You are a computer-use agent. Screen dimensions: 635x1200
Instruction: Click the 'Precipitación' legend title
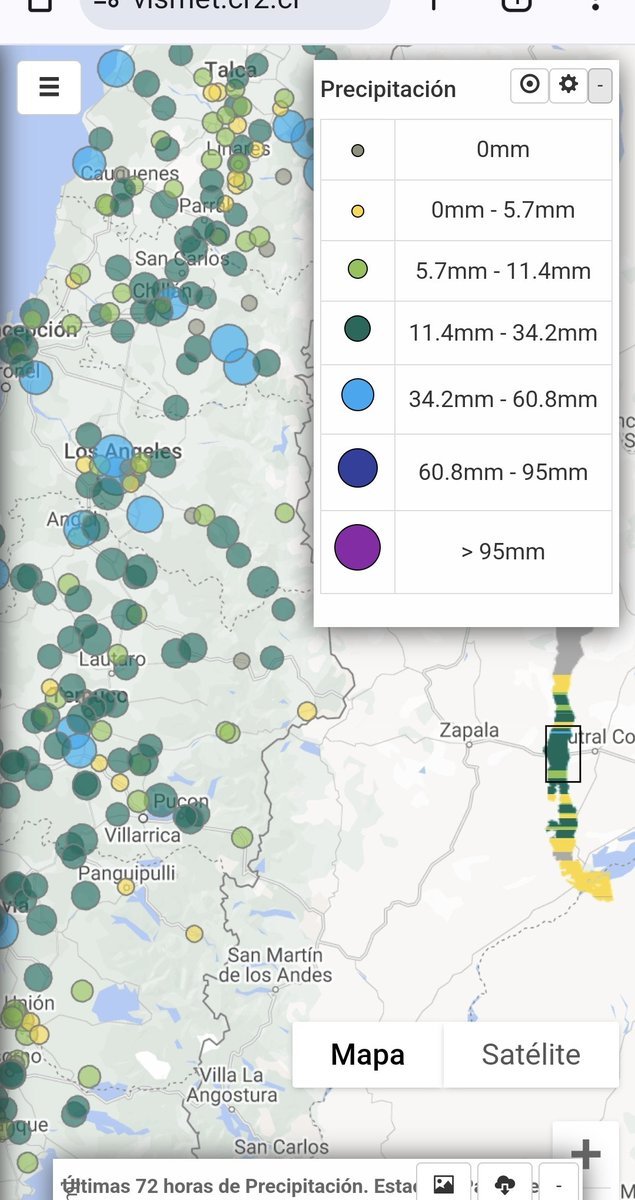[x=388, y=89]
